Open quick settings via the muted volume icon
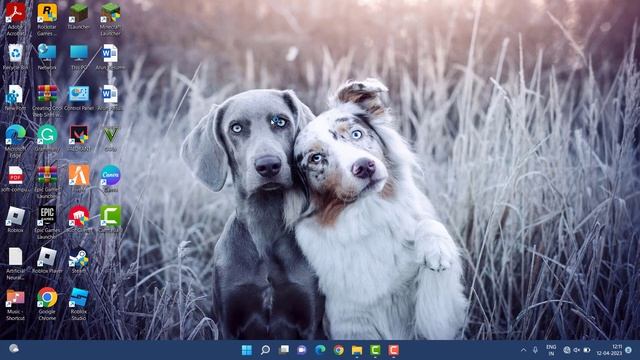The width and height of the screenshot is (640, 360). [x=576, y=350]
